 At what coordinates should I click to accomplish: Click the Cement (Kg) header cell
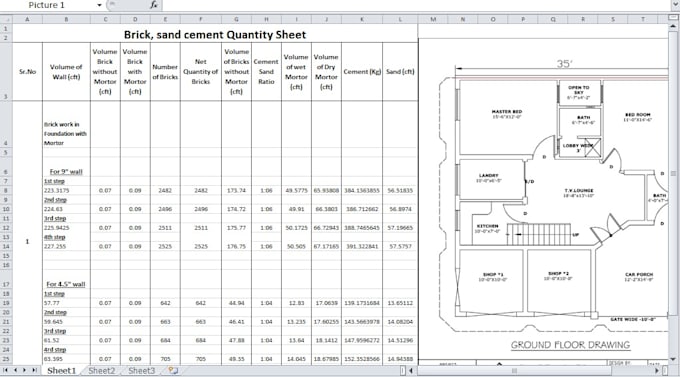point(362,72)
